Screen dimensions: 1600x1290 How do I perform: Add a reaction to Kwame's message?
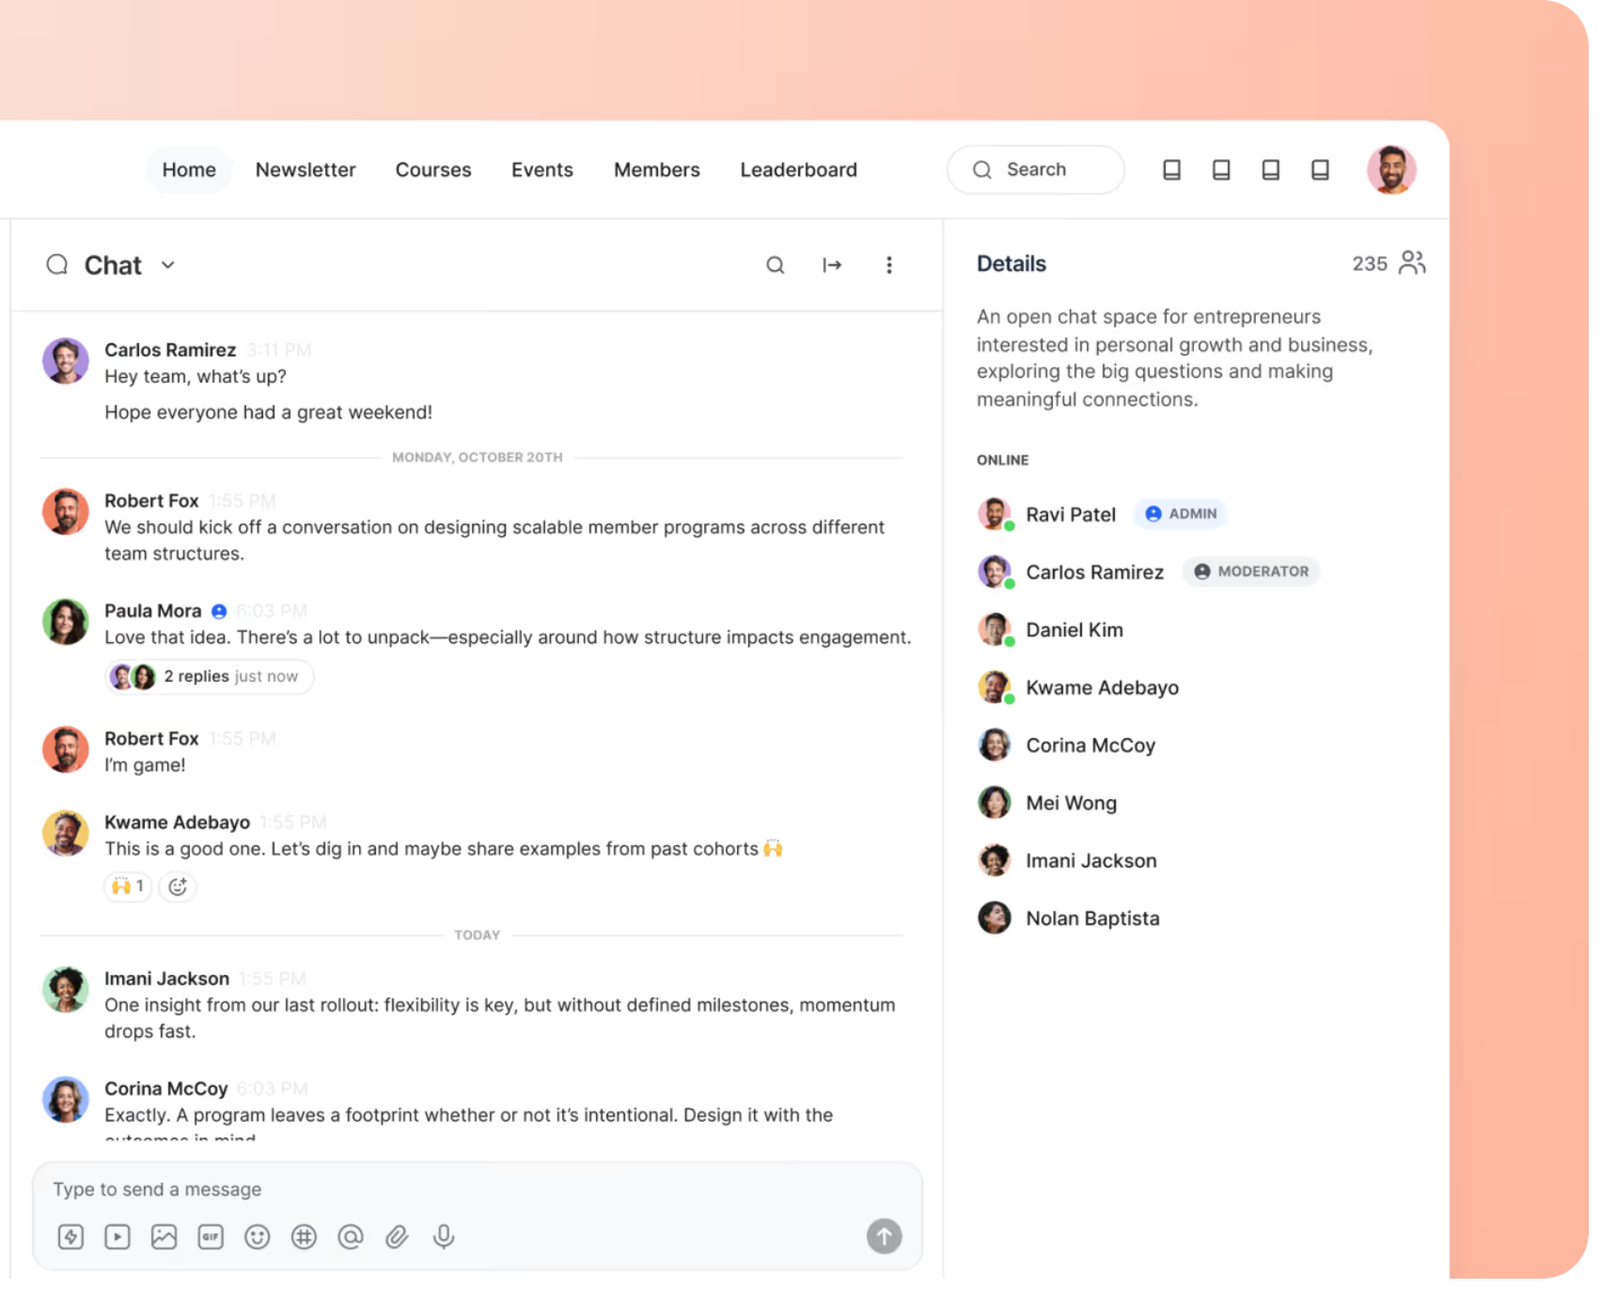coord(178,886)
